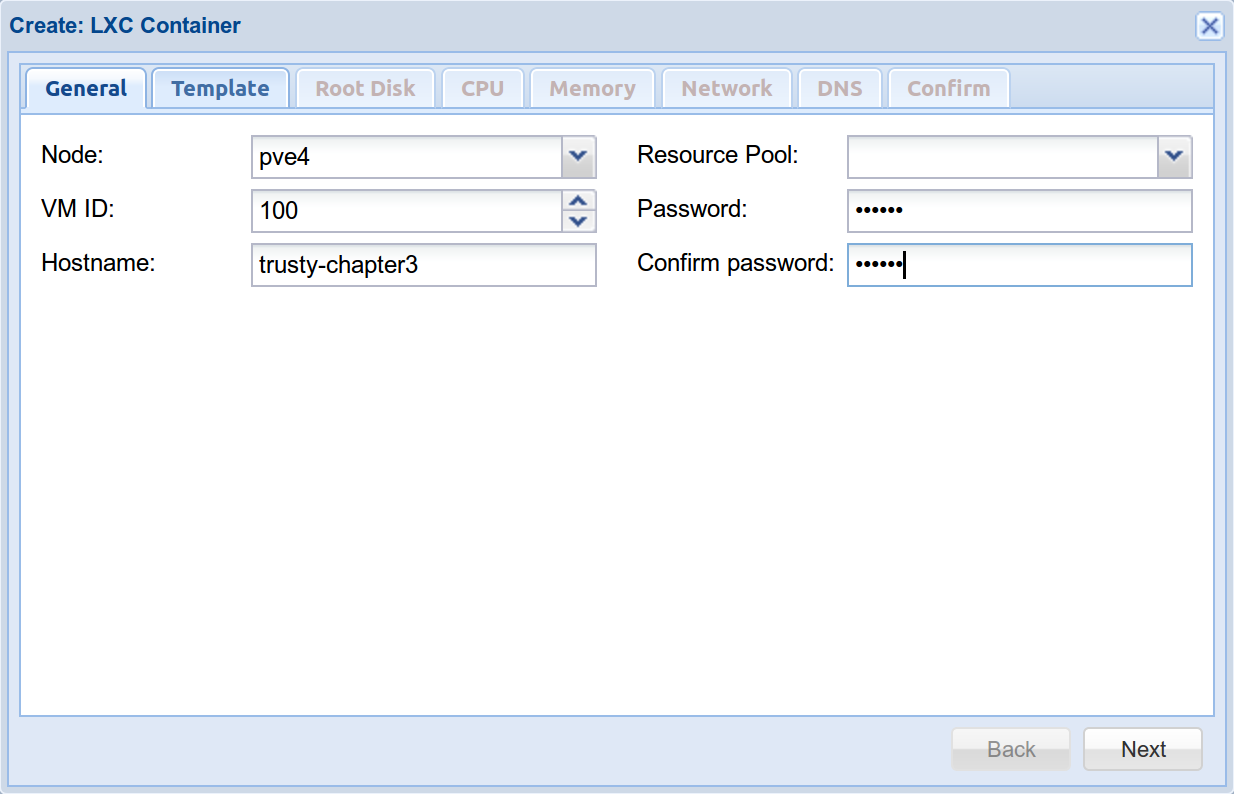
Task: Open the Node dropdown arrow
Action: [x=577, y=157]
